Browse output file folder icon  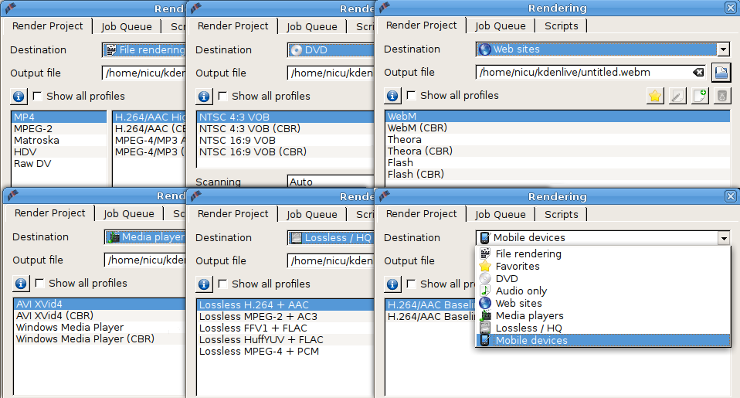coord(721,72)
